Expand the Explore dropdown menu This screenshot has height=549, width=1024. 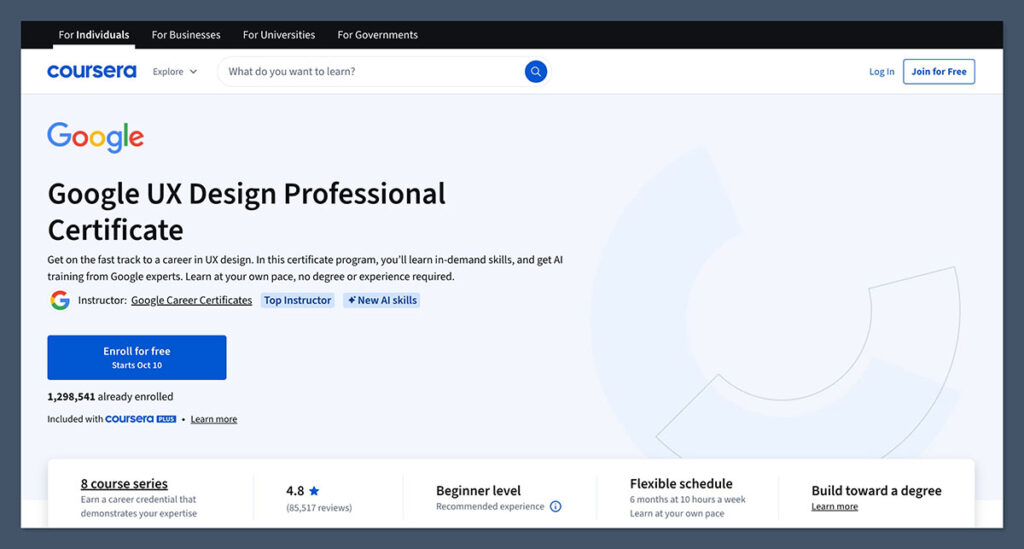click(x=175, y=72)
